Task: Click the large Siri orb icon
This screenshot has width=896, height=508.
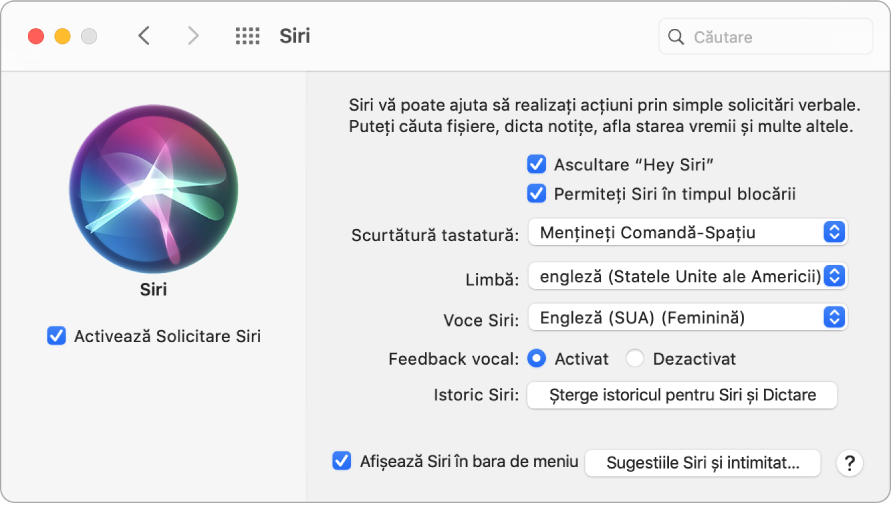Action: (x=154, y=189)
